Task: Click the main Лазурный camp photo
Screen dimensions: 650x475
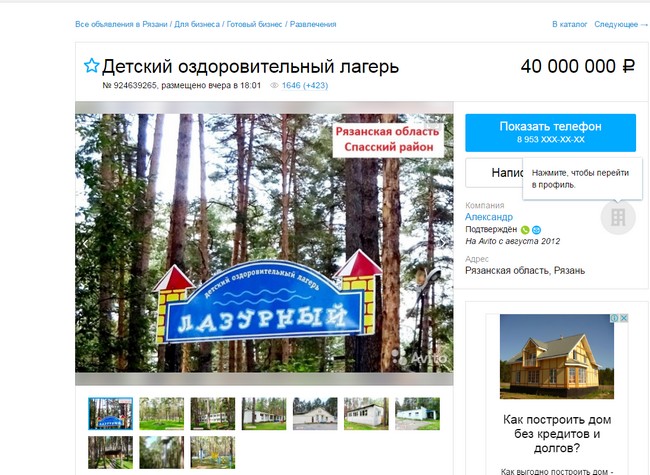Action: (x=264, y=243)
